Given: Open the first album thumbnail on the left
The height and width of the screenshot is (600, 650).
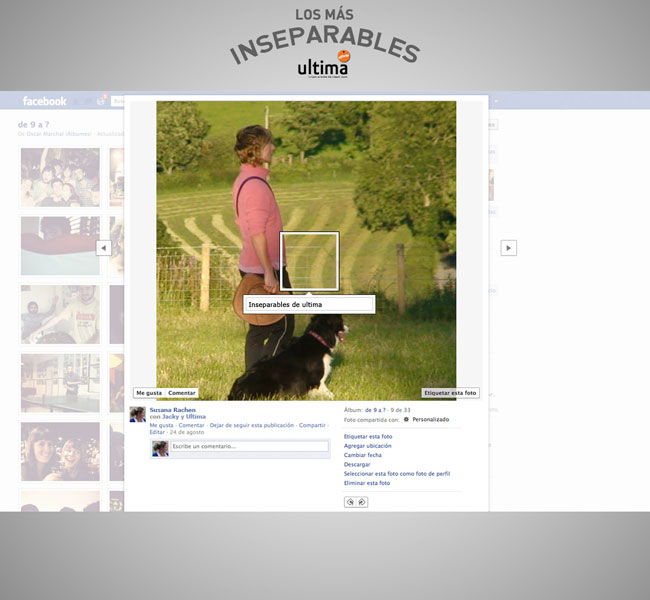Looking at the screenshot, I should [x=60, y=177].
